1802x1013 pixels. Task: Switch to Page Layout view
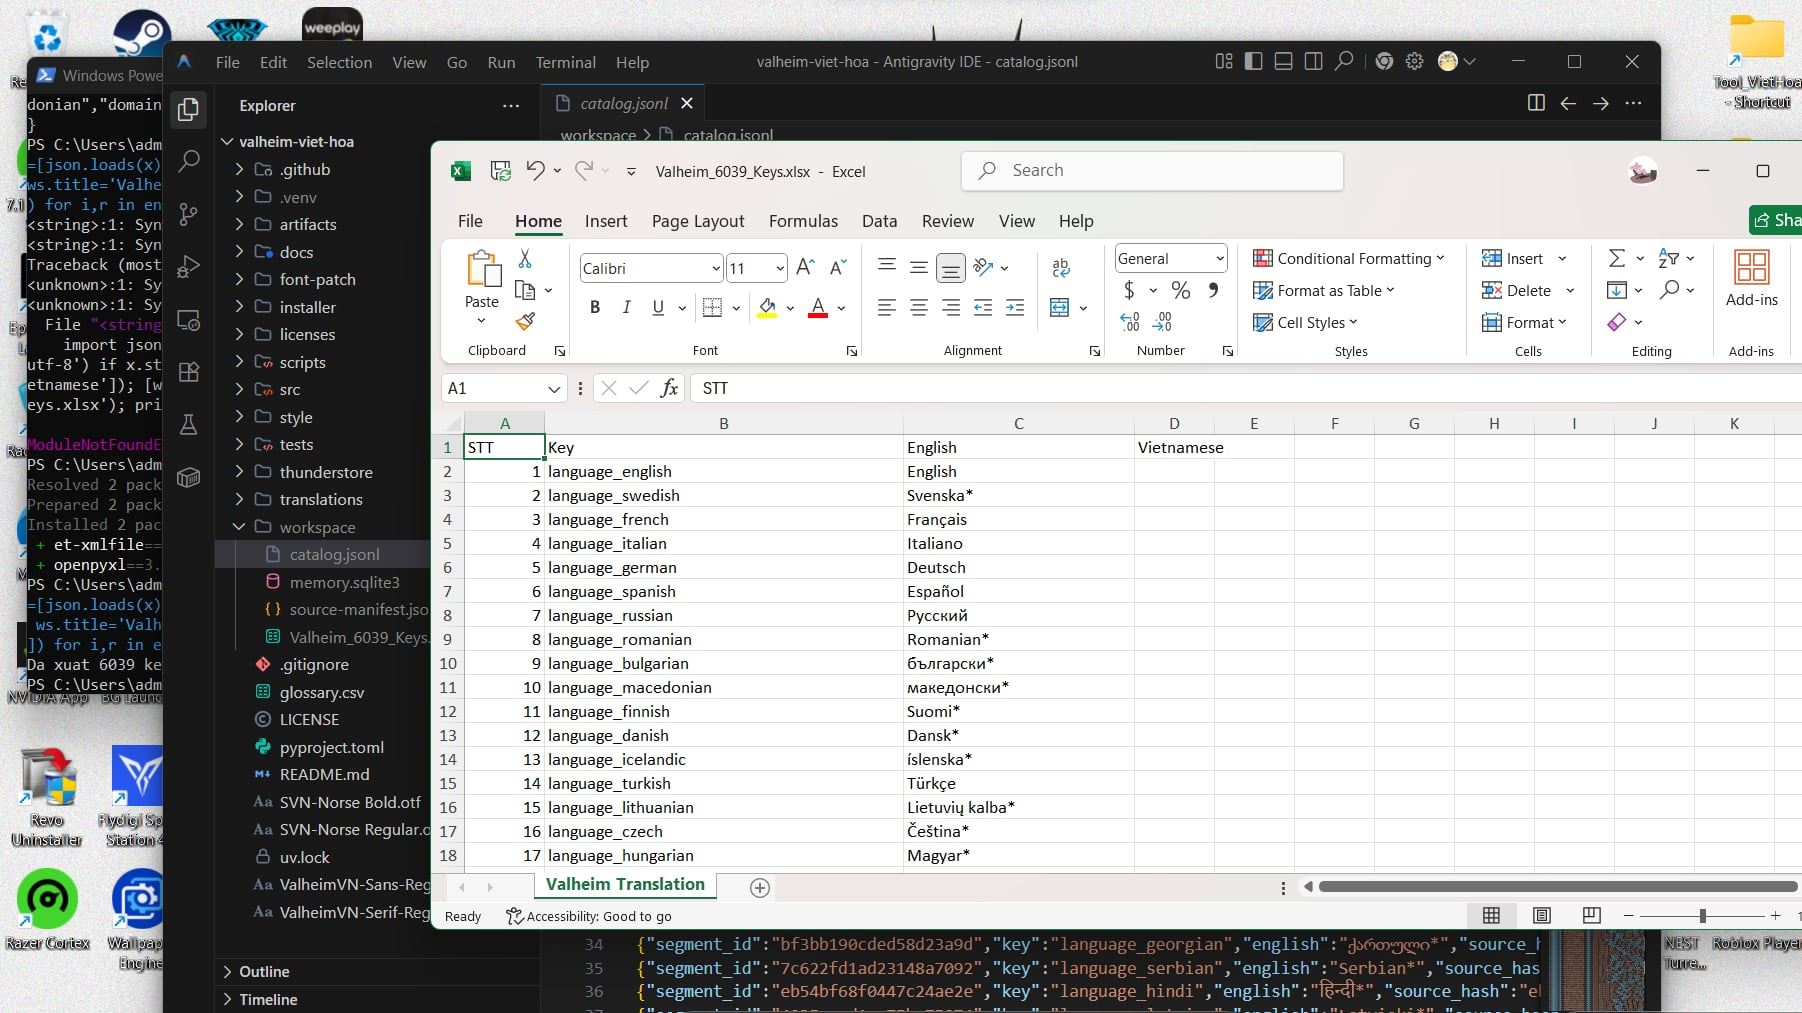1541,915
